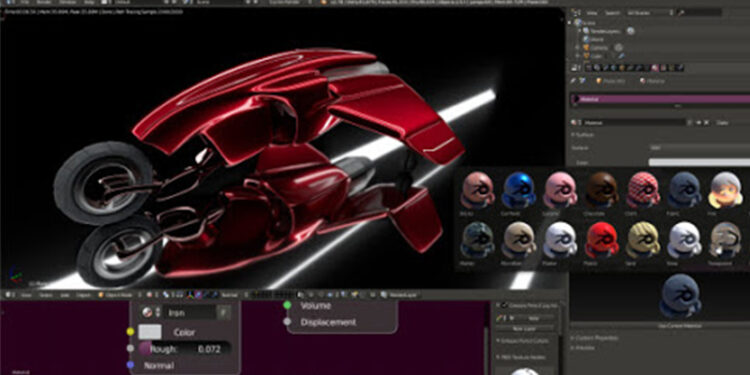The height and width of the screenshot is (375, 750).
Task: Open the Outliner Search menu
Action: (613, 13)
